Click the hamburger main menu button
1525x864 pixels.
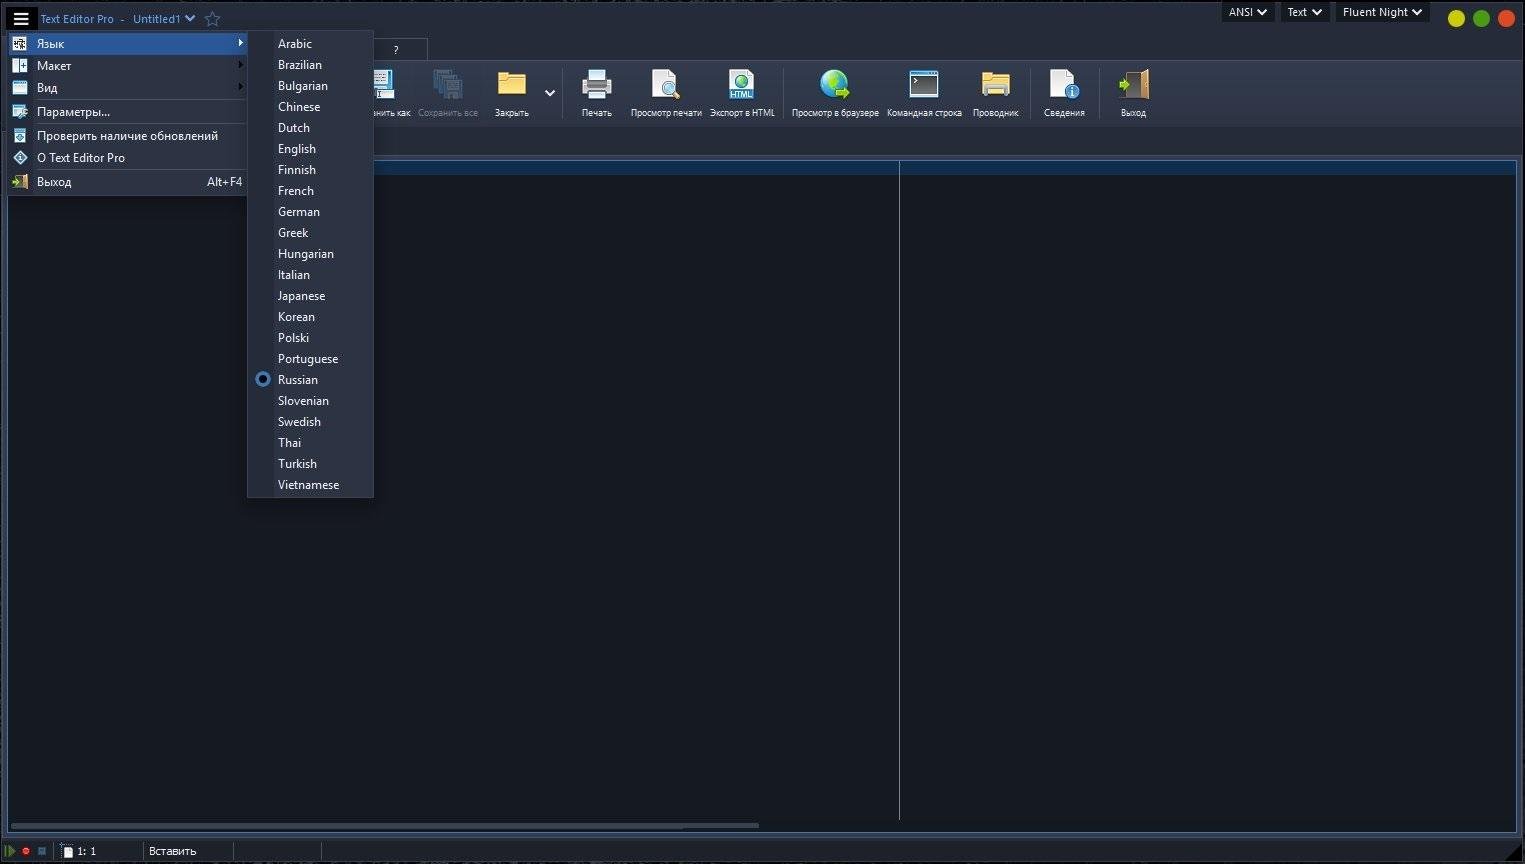pyautogui.click(x=21, y=19)
